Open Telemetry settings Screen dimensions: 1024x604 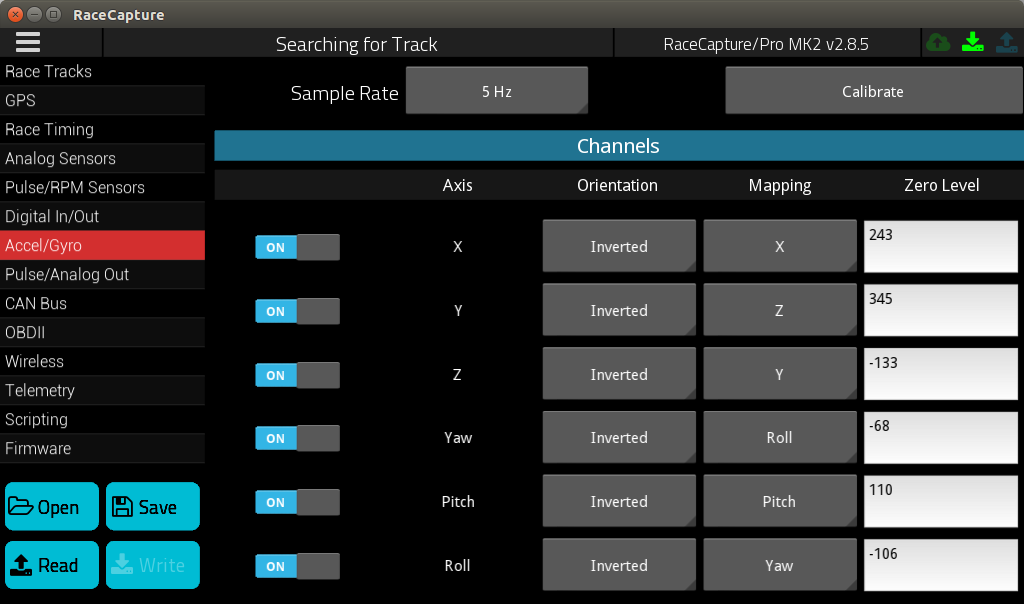103,390
